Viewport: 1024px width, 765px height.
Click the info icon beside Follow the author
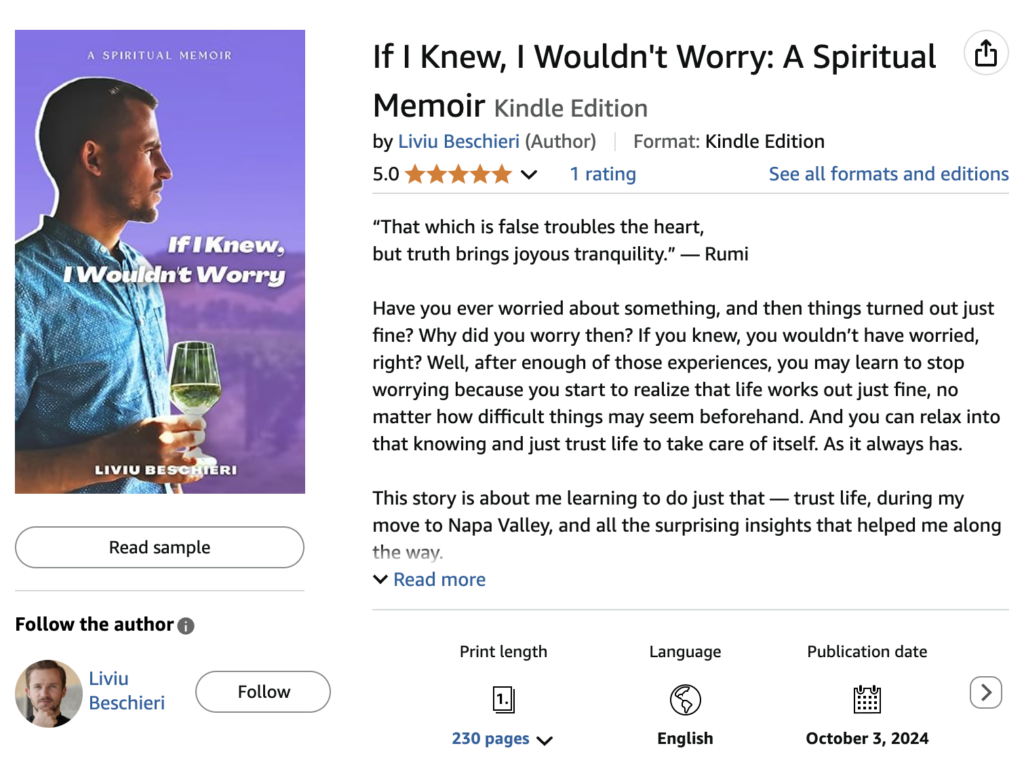point(186,626)
